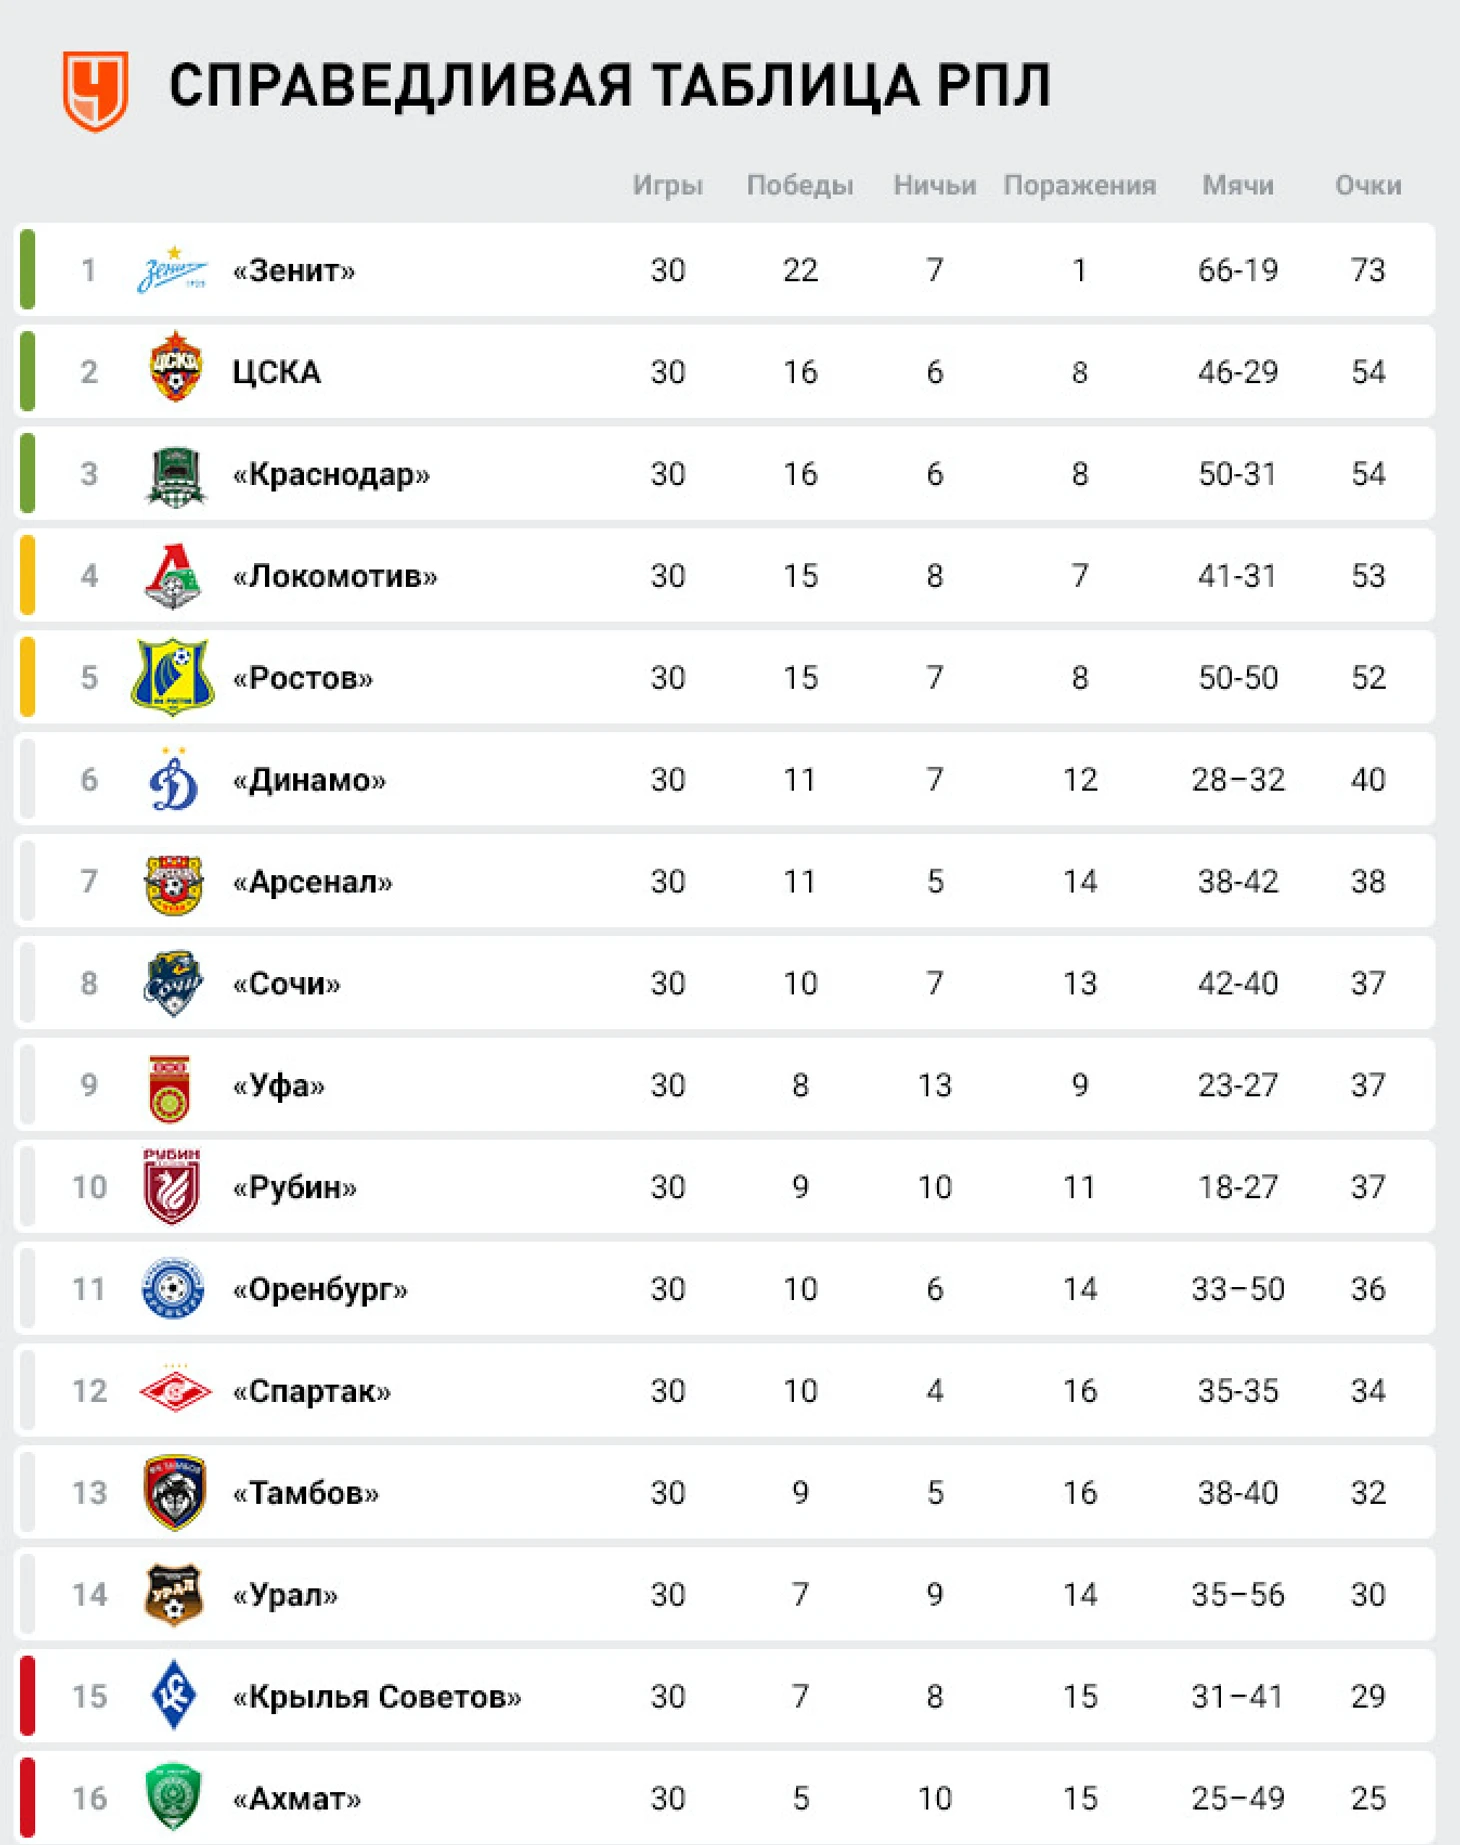Select the «Сочи» team name
The image size is (1460, 1845).
(286, 984)
